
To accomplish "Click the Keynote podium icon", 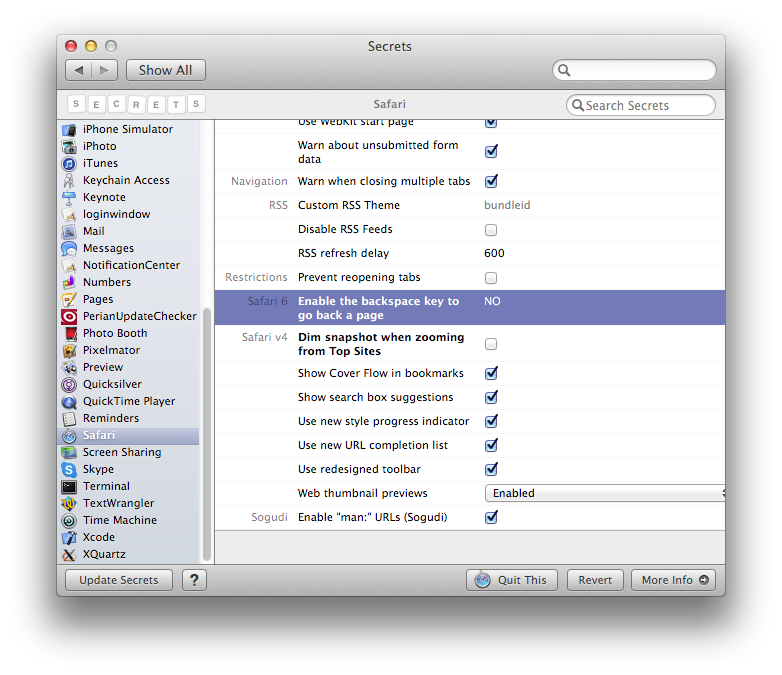I will coord(69,198).
